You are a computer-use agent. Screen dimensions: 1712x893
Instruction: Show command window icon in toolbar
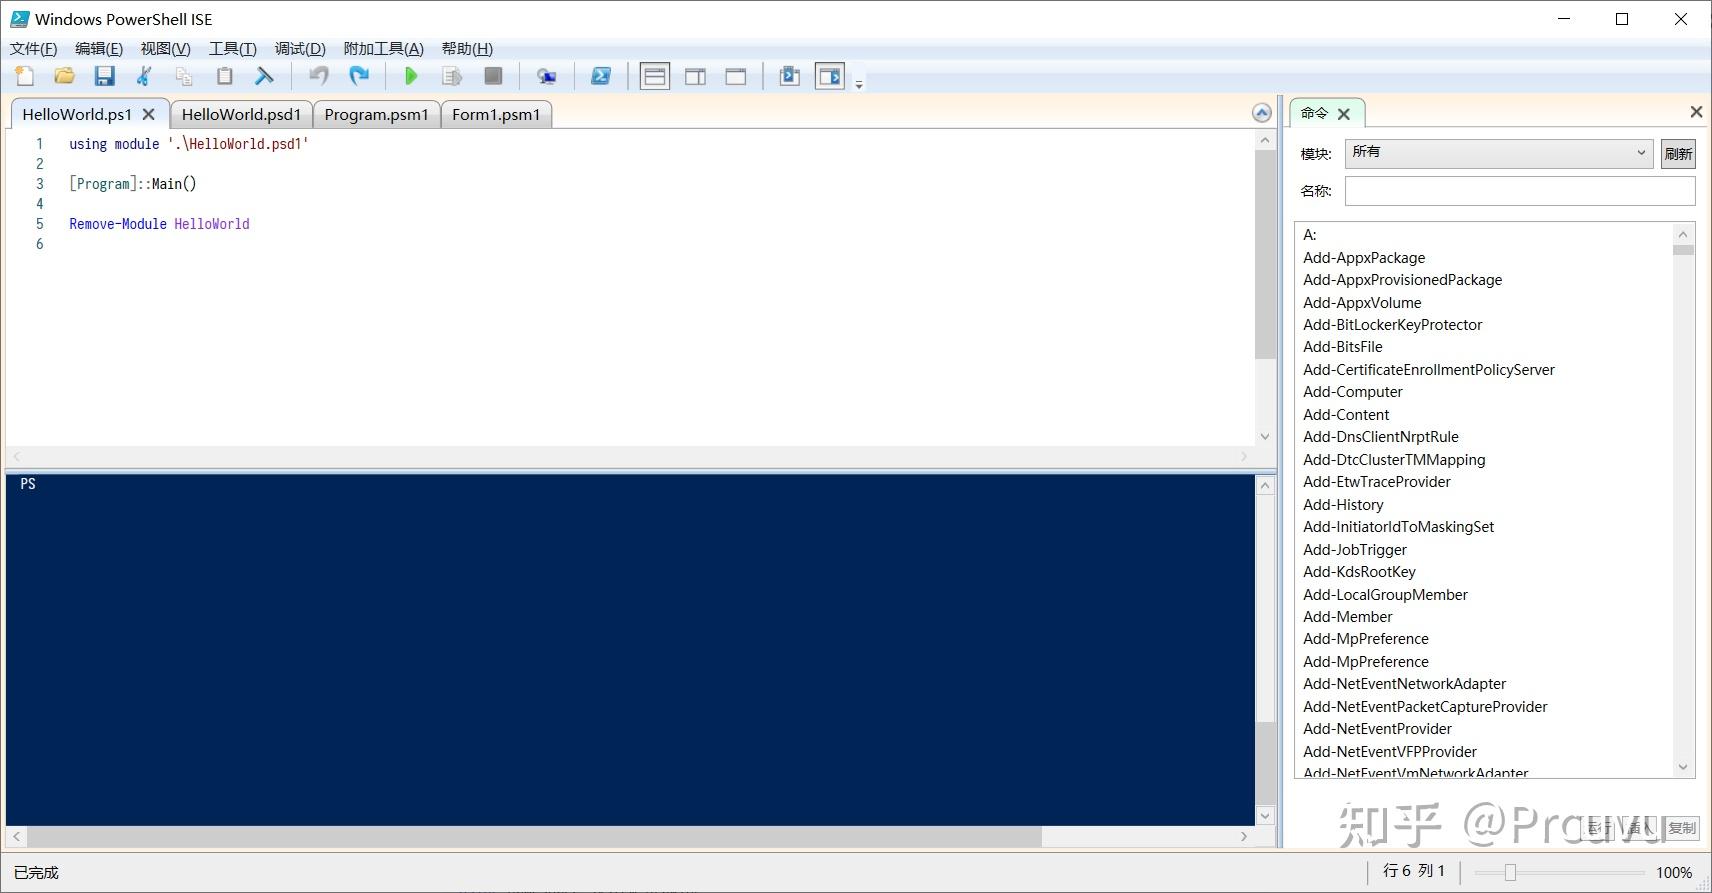point(790,76)
